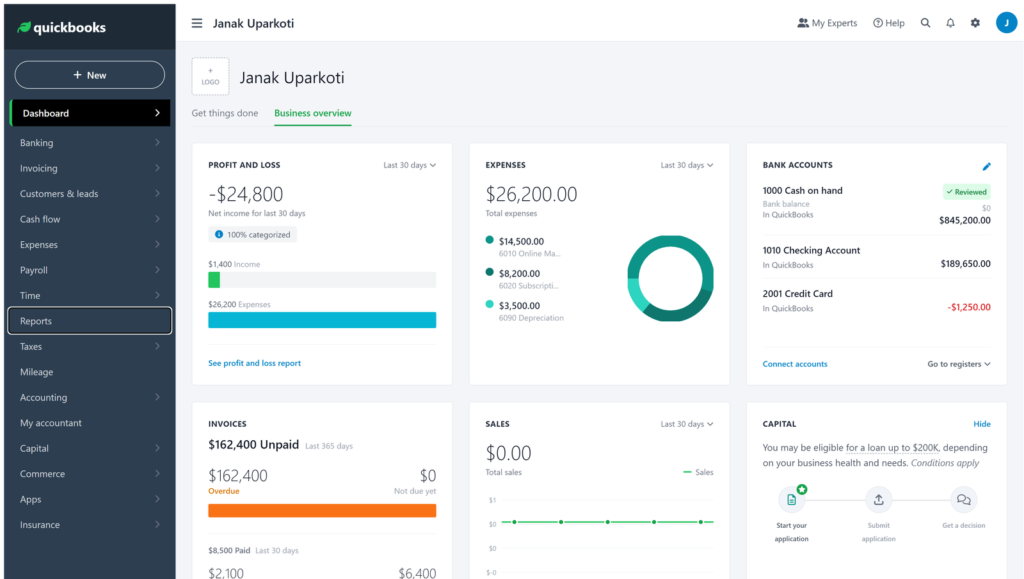Open the settings gear icon

975,23
